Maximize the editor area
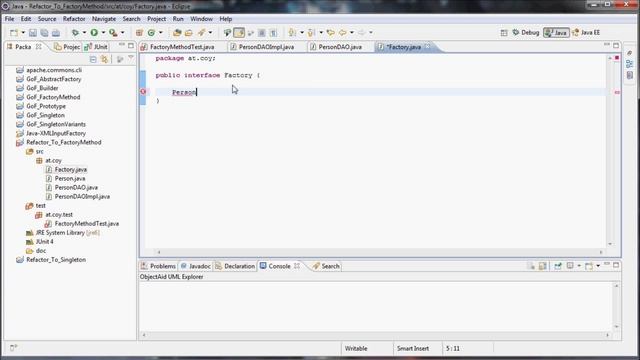 [x=616, y=46]
